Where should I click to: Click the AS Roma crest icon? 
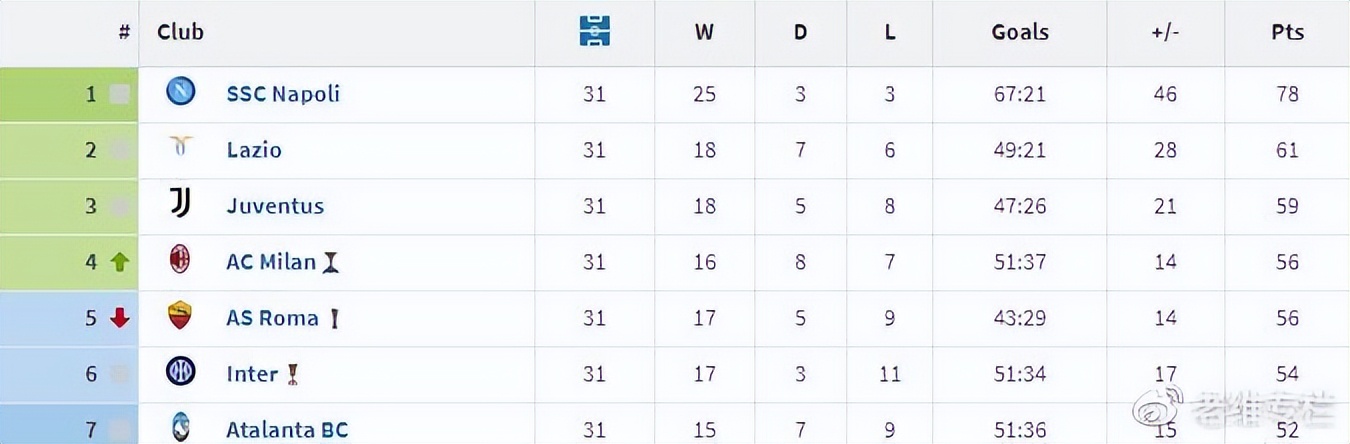click(180, 316)
